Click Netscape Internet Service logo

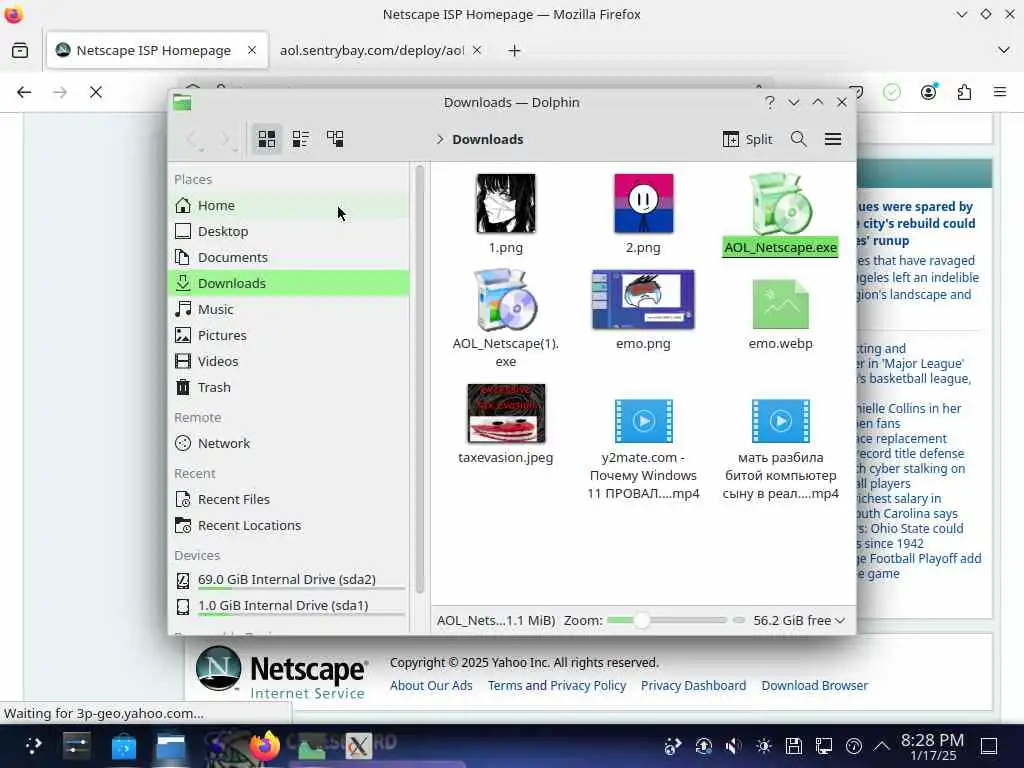[282, 673]
